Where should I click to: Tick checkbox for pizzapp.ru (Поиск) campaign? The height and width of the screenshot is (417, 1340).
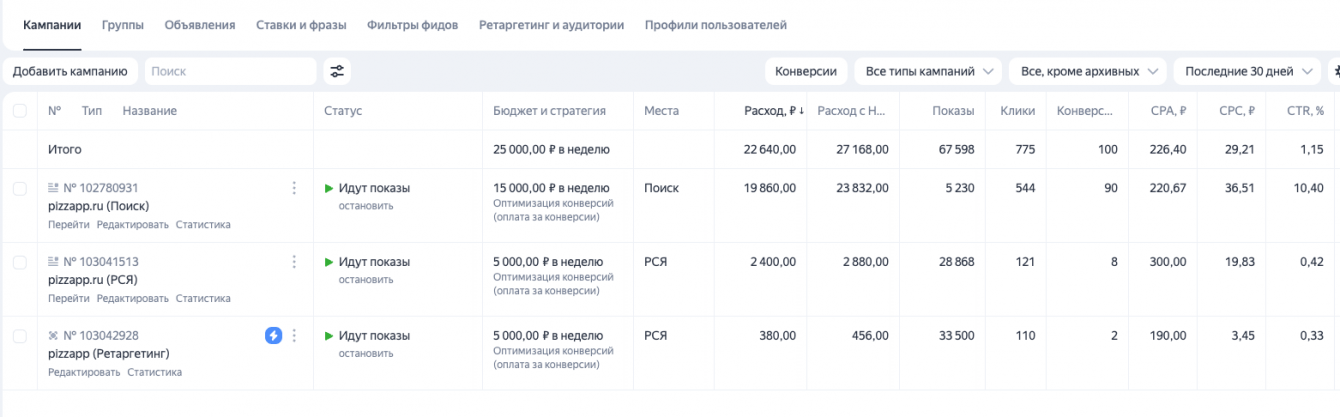(x=20, y=188)
